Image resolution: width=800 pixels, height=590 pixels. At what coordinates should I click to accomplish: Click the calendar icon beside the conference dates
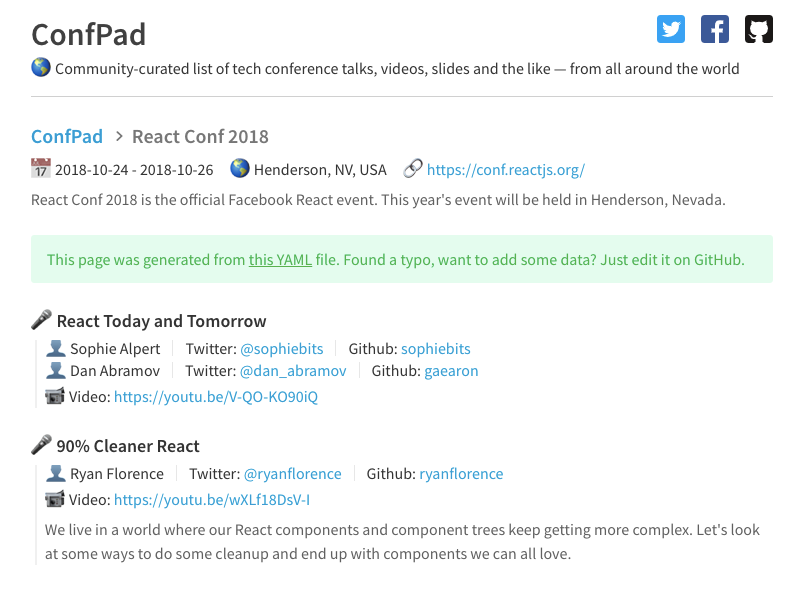coord(37,168)
